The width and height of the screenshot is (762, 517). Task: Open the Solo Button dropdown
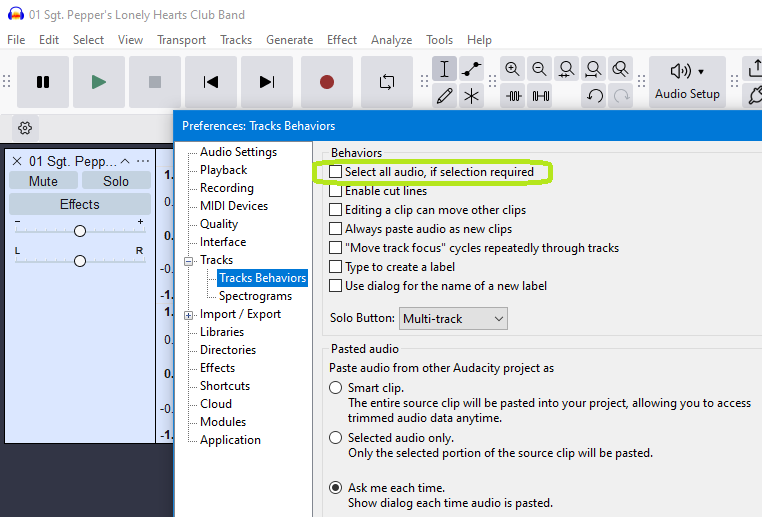tap(453, 319)
